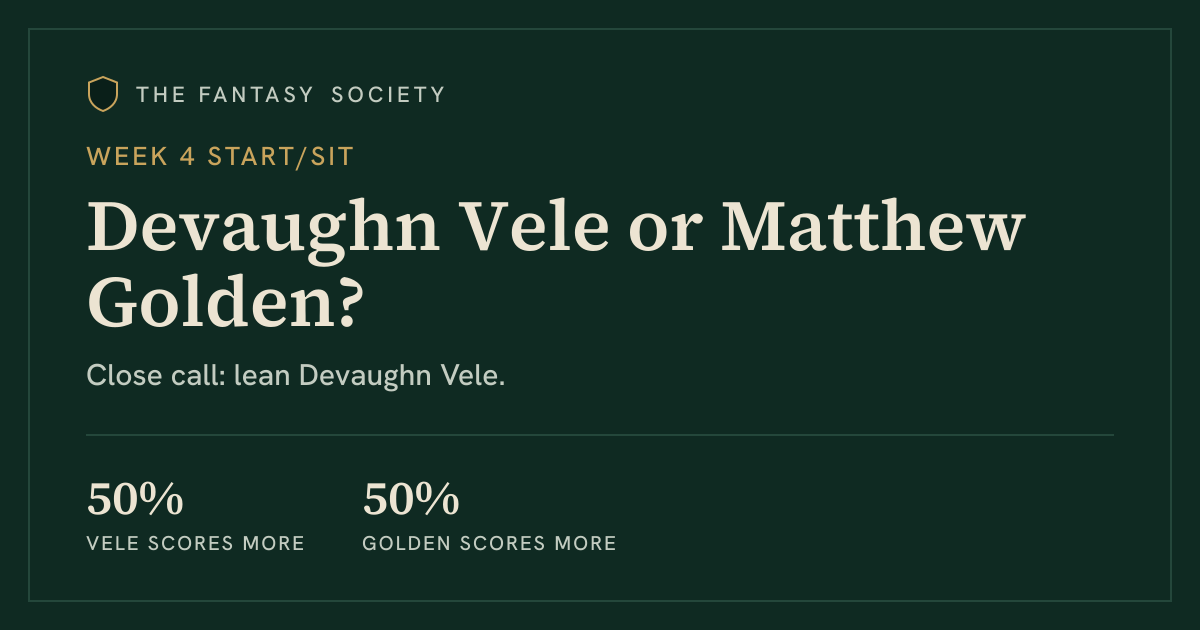Select the GOLDEN SCORES MORE label
1200x630 pixels.
pos(490,544)
